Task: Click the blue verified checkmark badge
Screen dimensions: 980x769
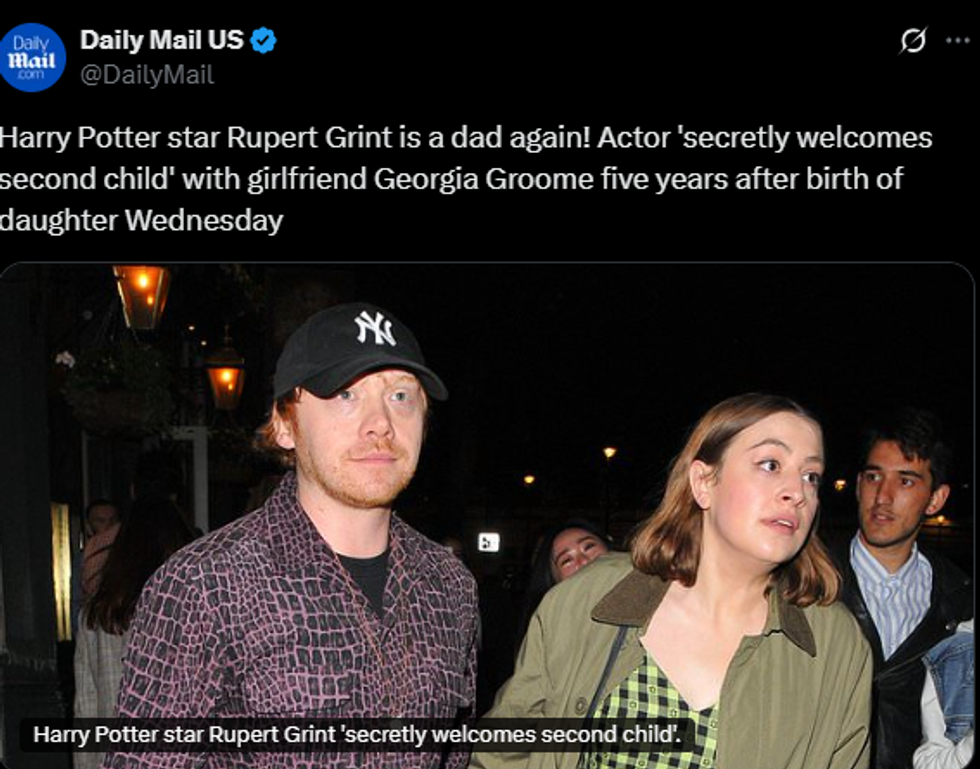Action: 263,41
